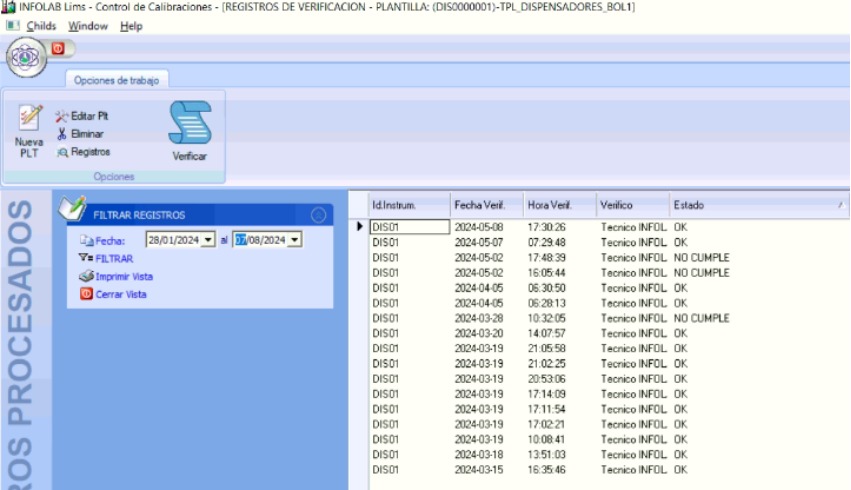Open the start date 28/01/2024 dropdown
Image resolution: width=851 pixels, height=490 pixels.
point(208,240)
